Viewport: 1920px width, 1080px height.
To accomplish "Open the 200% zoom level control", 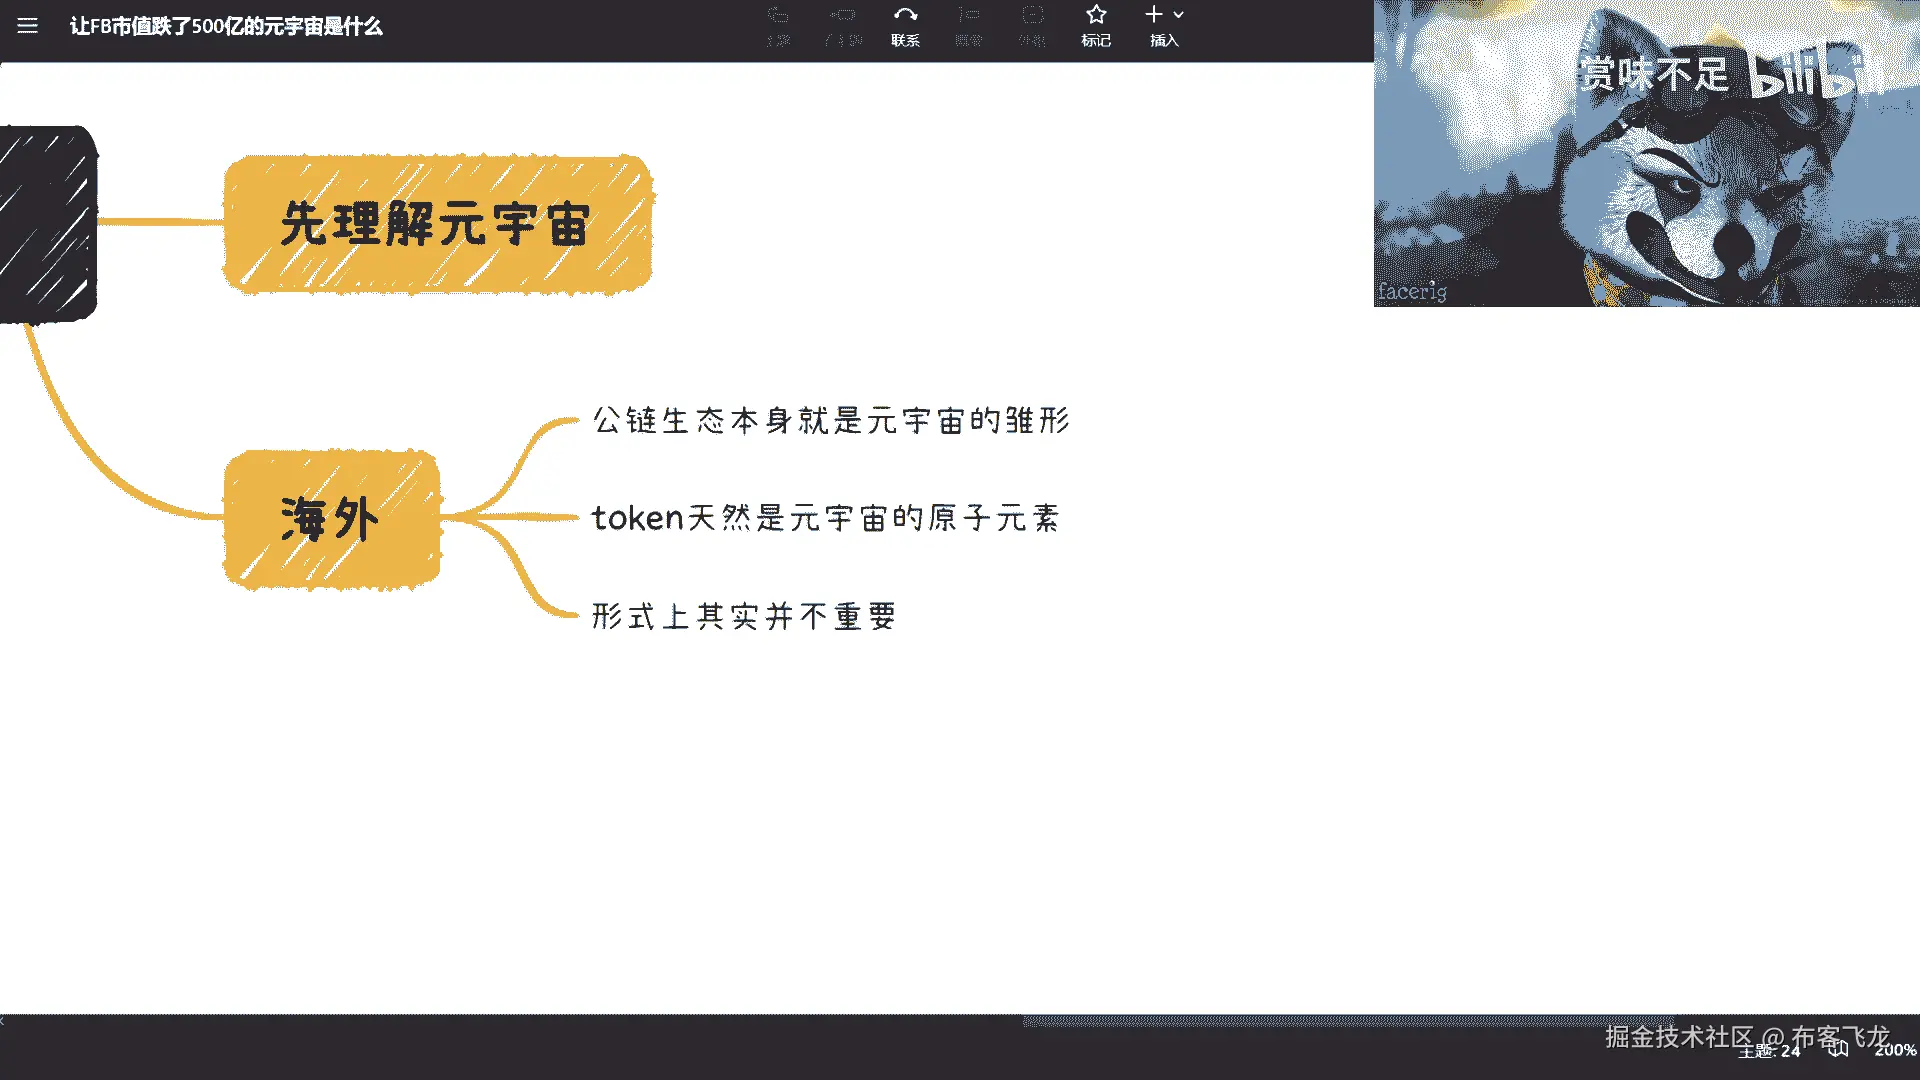I will [1894, 1050].
